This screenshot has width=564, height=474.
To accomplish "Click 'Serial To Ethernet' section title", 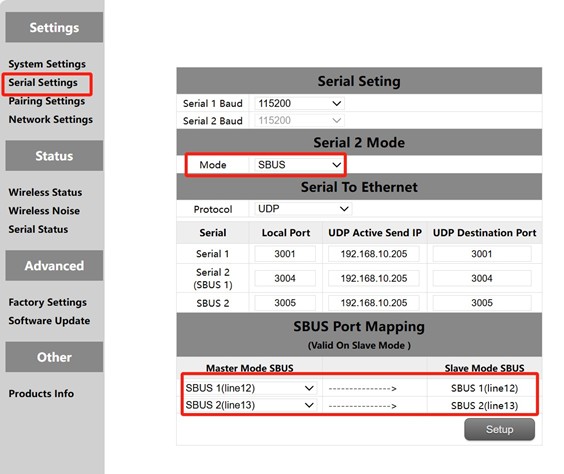I will (359, 187).
